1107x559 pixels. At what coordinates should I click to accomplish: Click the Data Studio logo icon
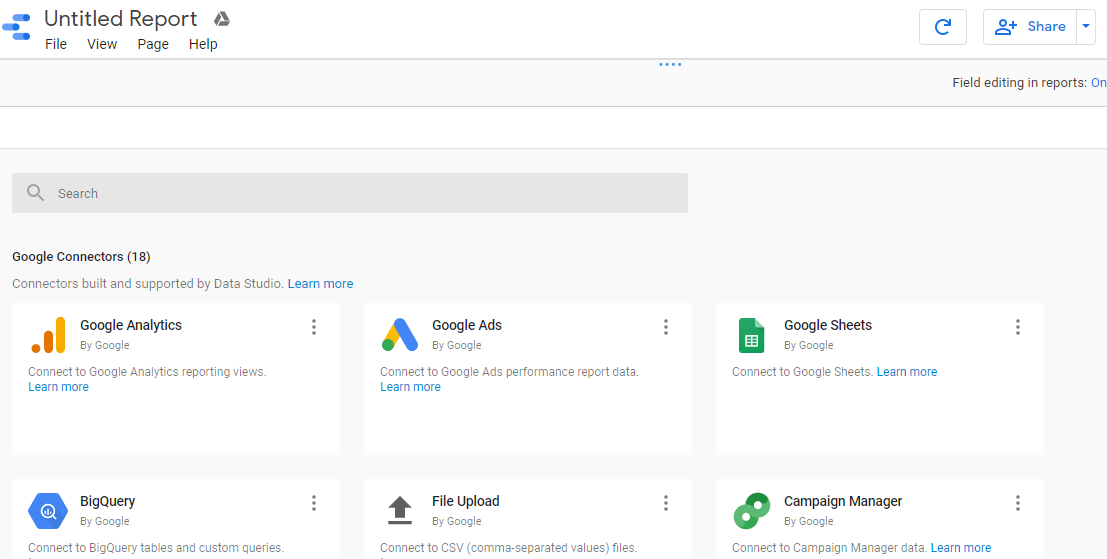pyautogui.click(x=17, y=27)
